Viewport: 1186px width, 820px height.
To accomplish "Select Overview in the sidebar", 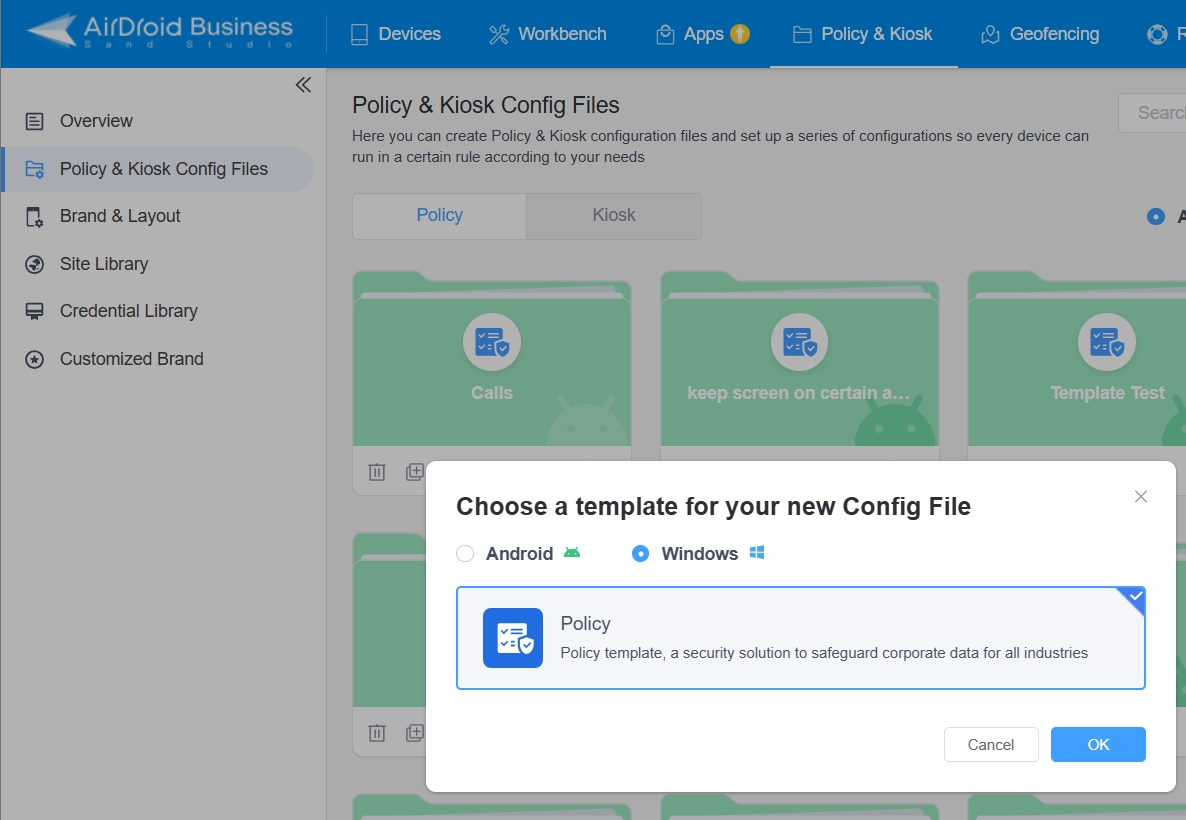I will coord(96,121).
